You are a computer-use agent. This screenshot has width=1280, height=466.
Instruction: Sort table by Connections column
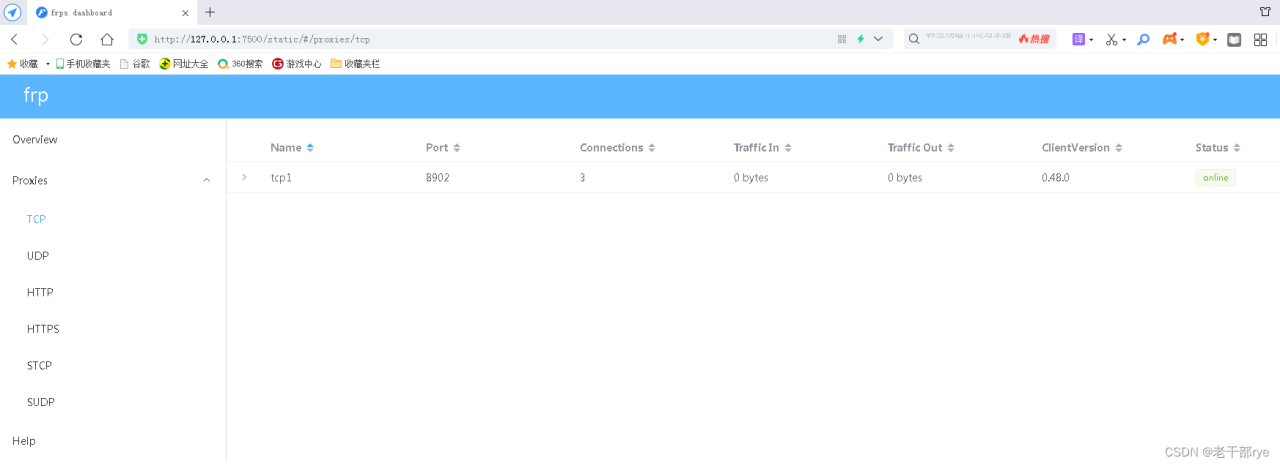coord(617,147)
